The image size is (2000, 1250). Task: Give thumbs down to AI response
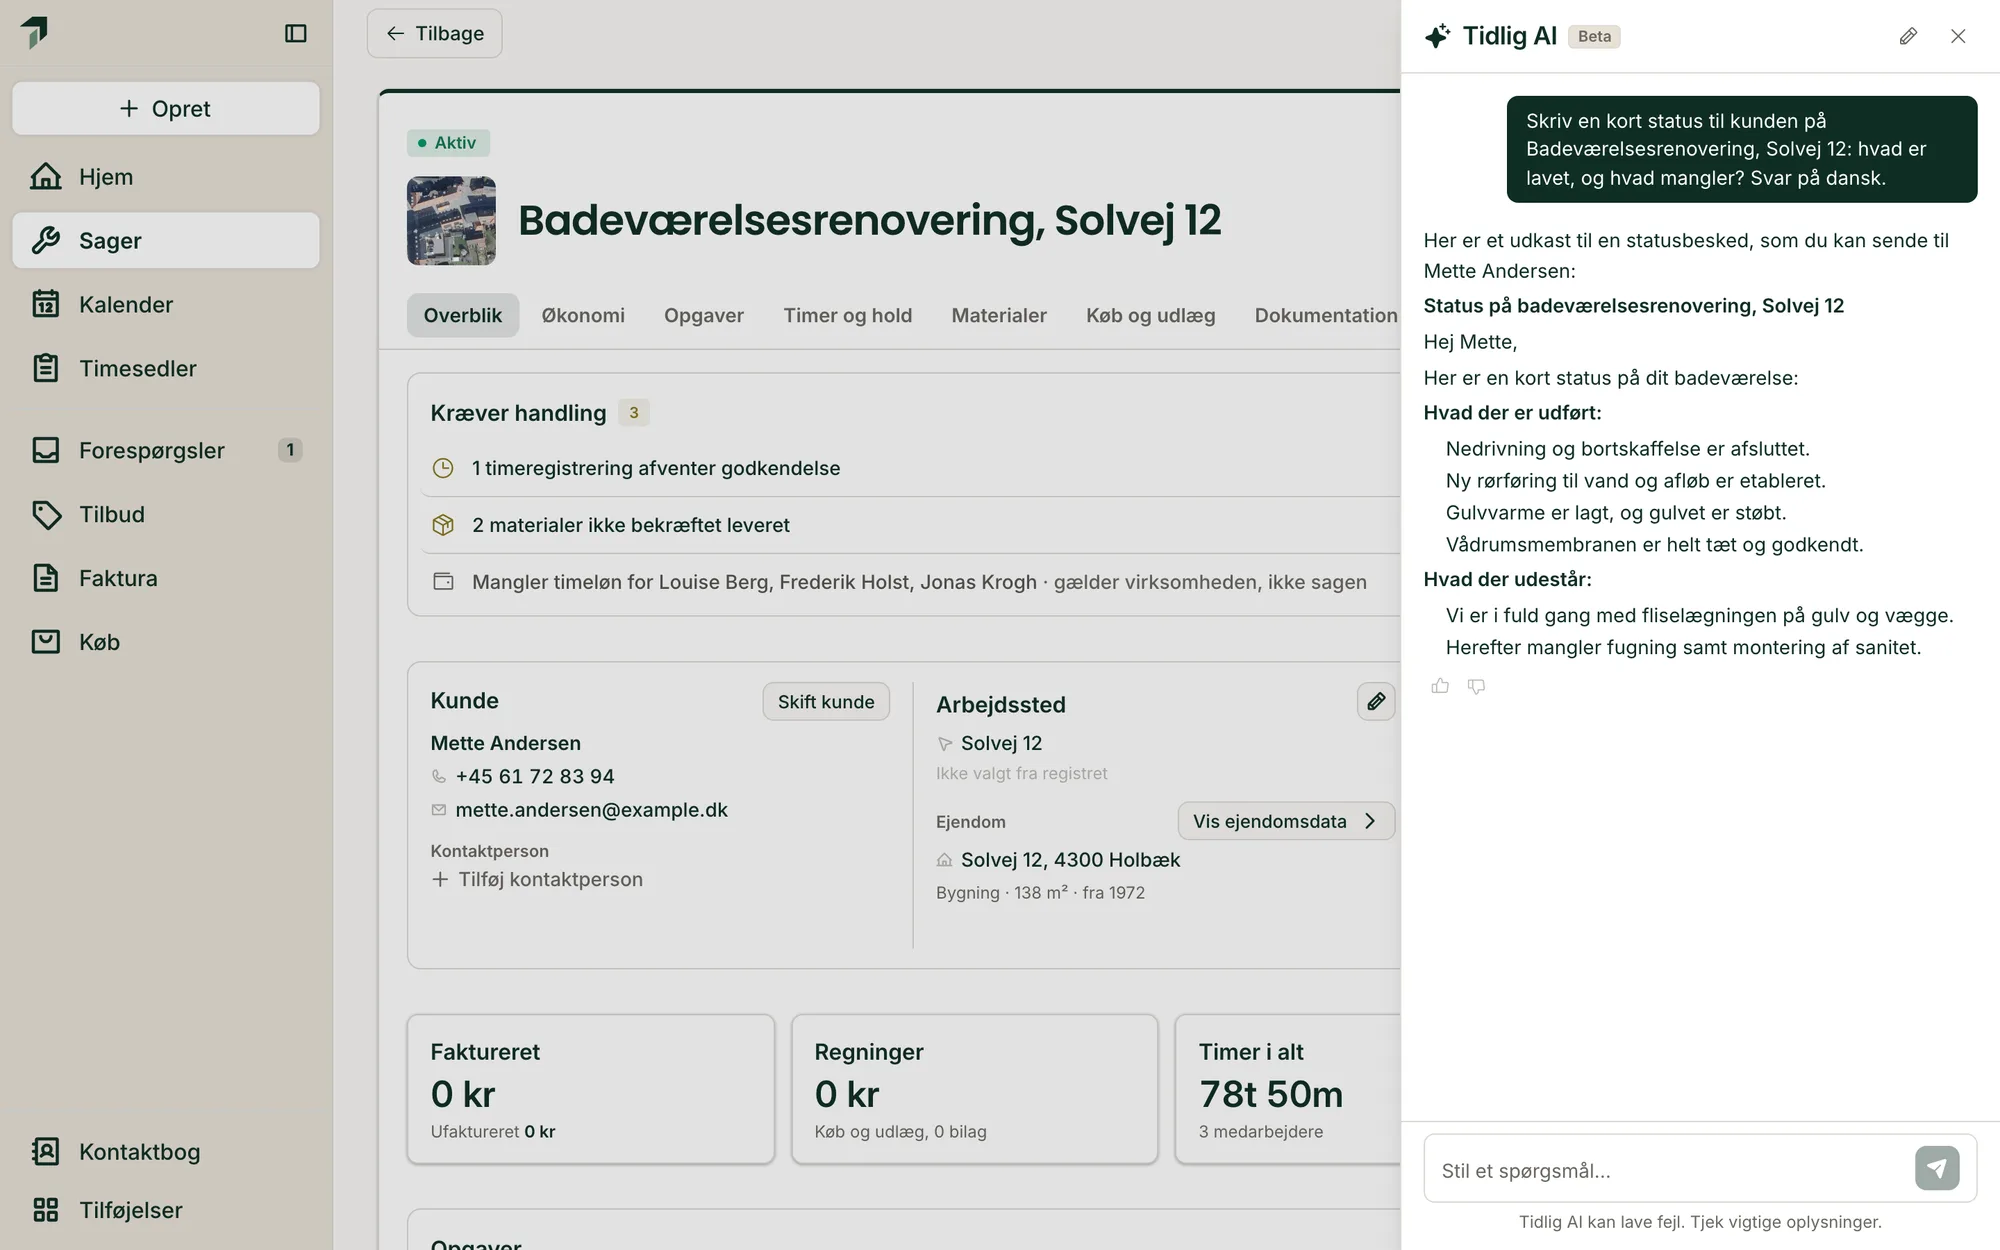click(1476, 686)
